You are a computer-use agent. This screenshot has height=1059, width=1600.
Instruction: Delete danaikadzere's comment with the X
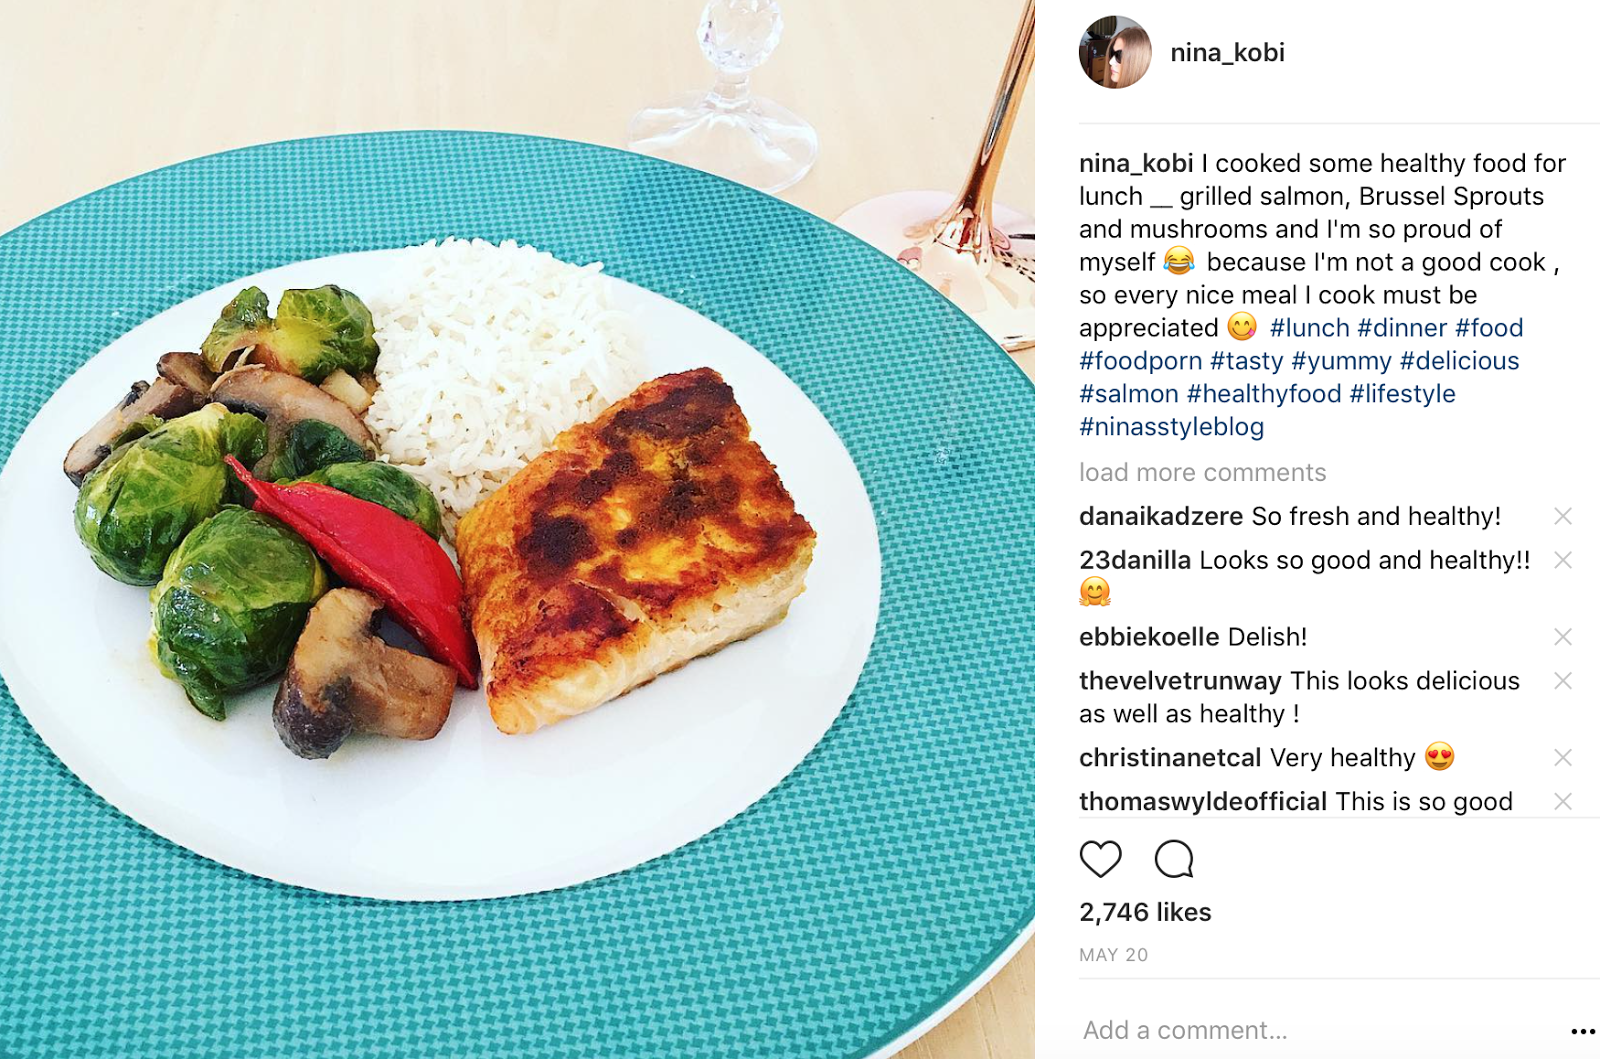click(1563, 516)
